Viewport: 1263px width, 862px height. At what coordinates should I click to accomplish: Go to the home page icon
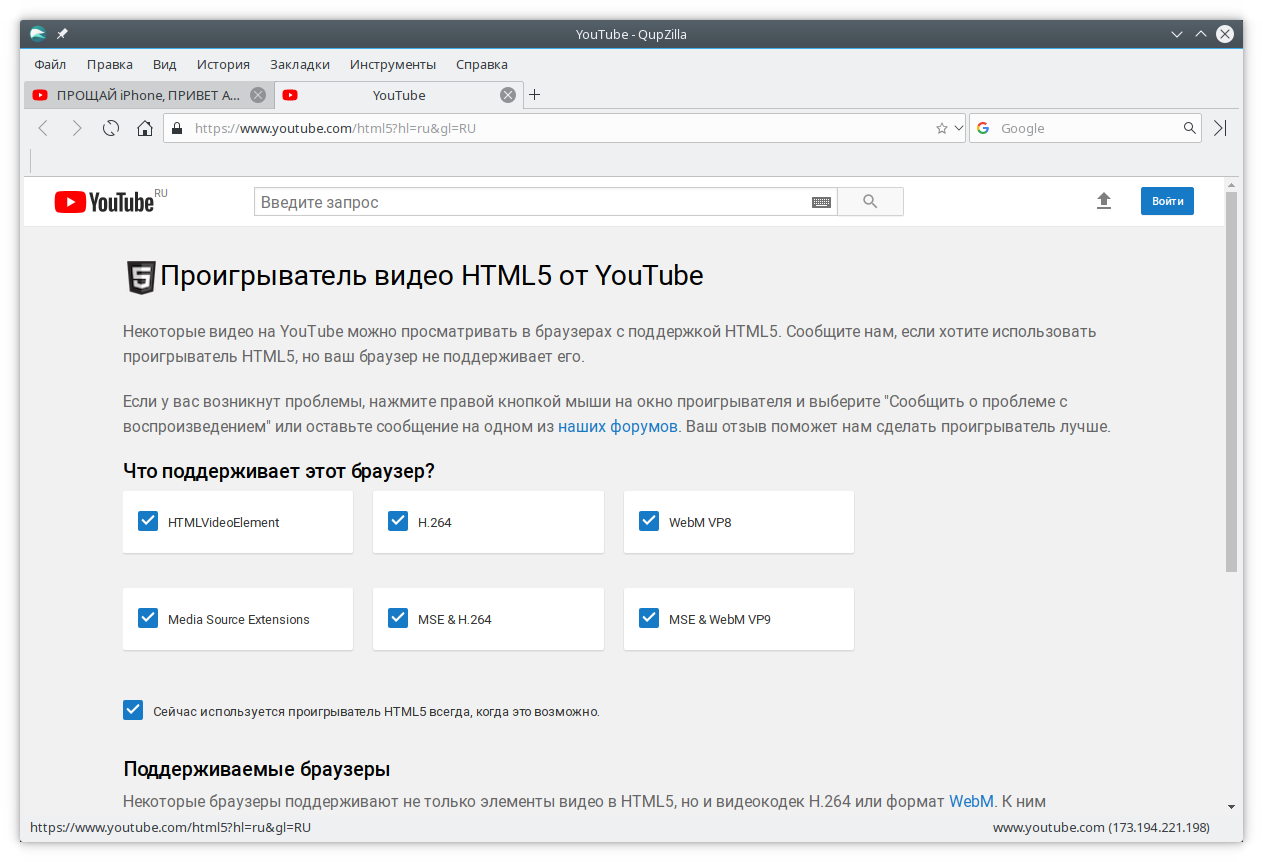145,128
